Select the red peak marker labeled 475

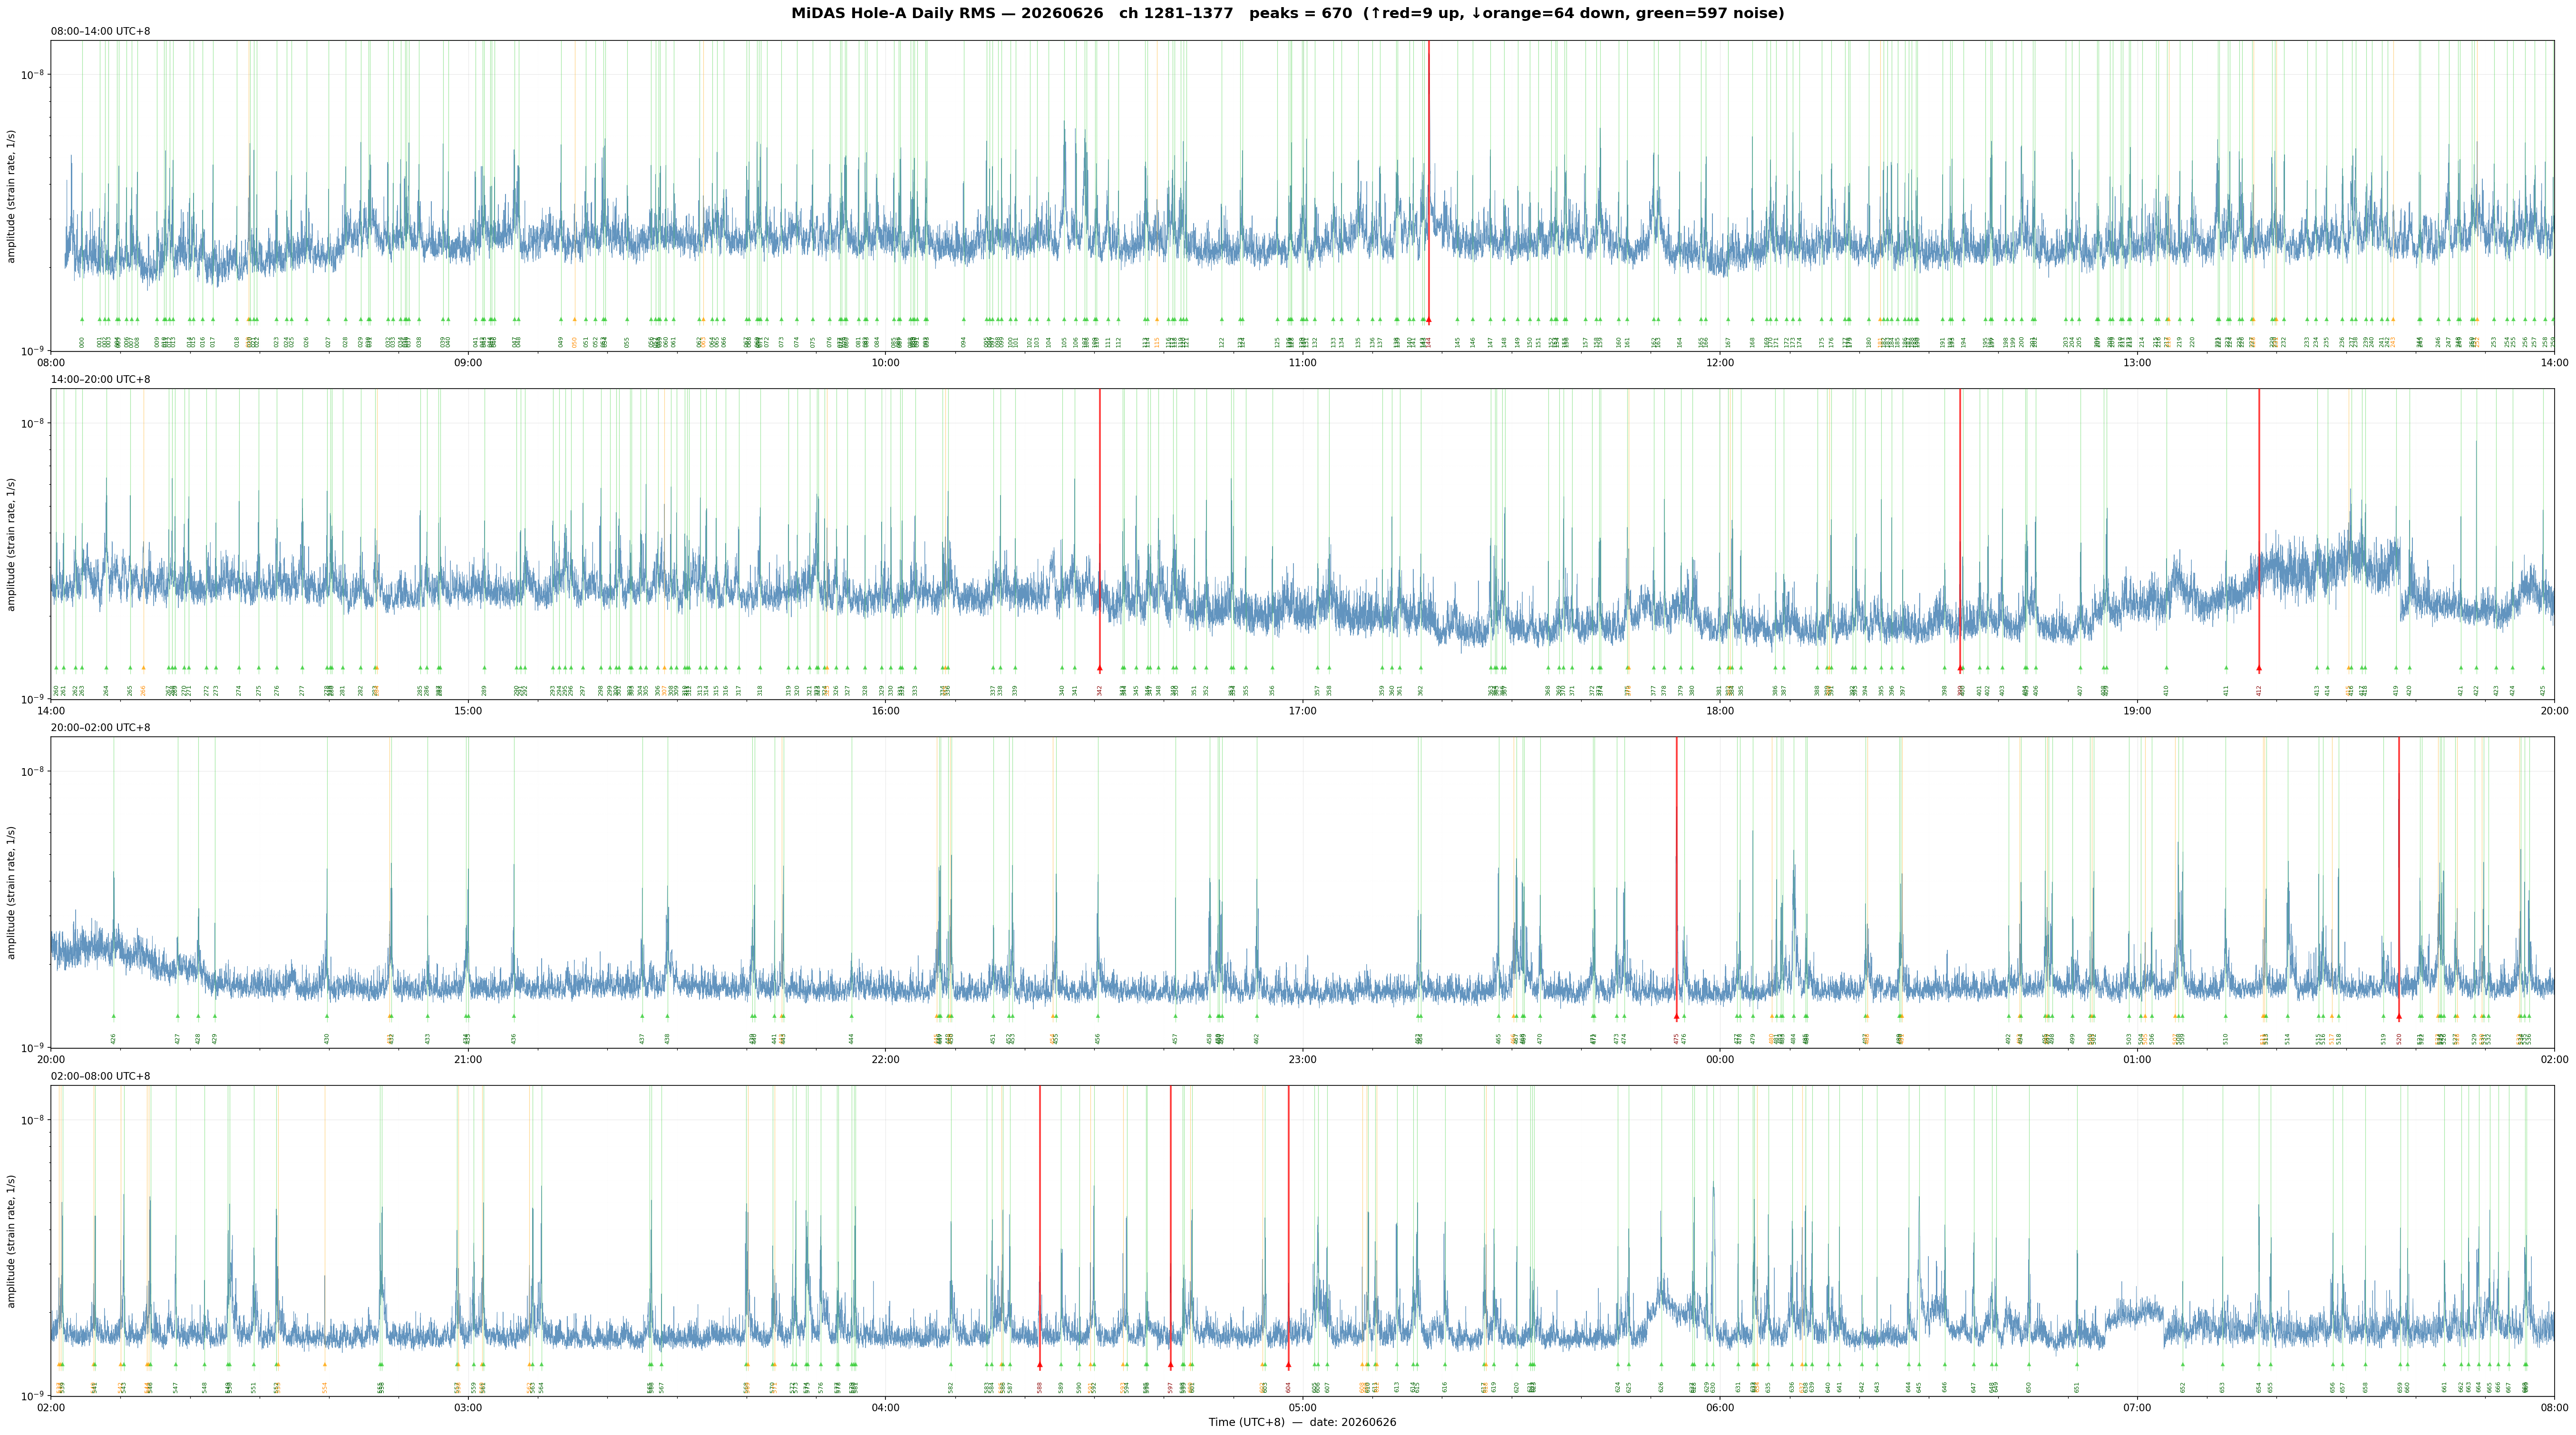tap(1677, 1017)
